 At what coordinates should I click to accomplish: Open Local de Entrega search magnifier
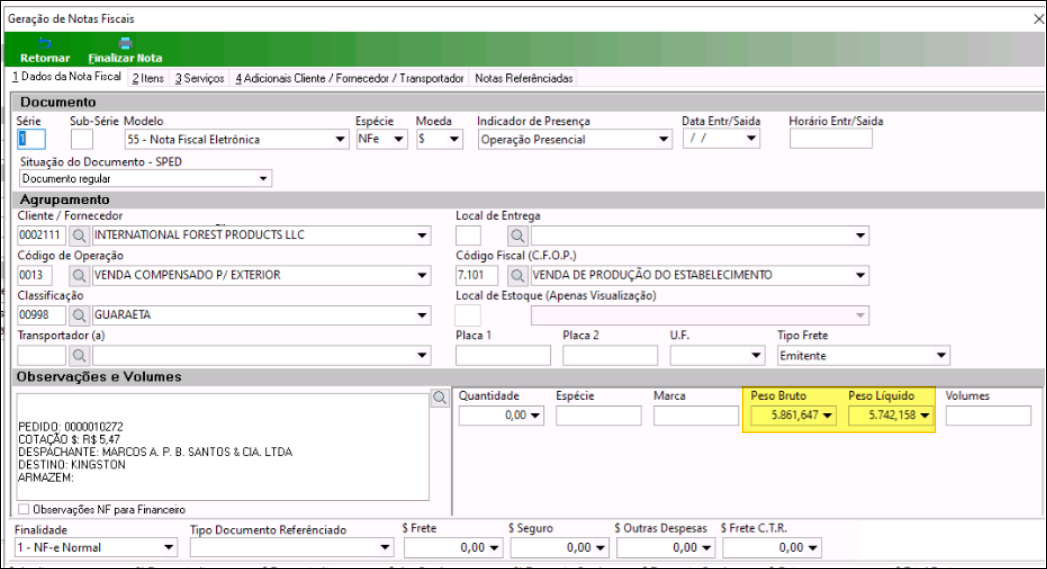click(x=517, y=235)
